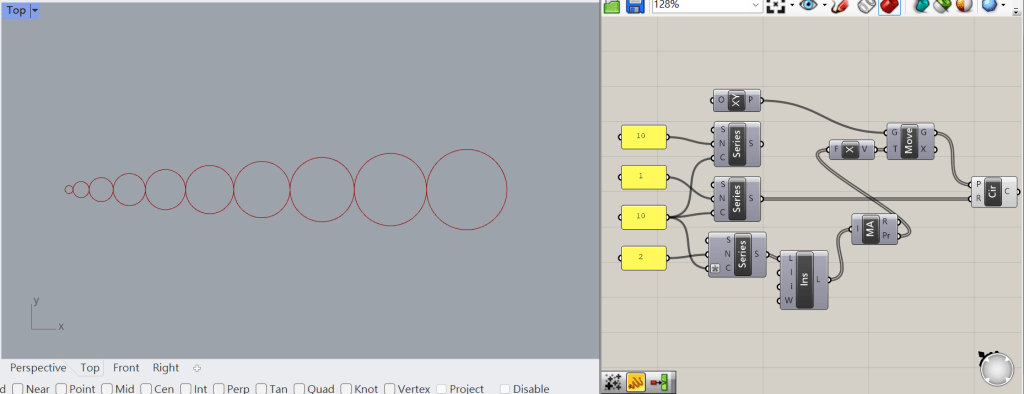Click the asterisk badge on Series C input

tap(715, 268)
